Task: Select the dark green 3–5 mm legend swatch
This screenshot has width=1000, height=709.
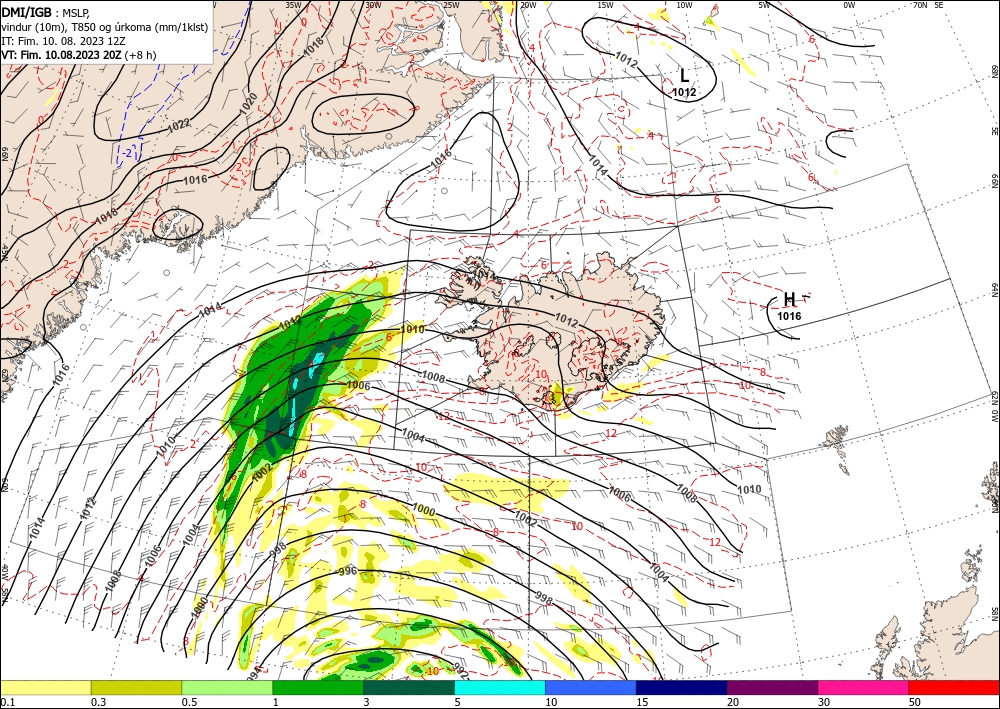Action: 409,687
